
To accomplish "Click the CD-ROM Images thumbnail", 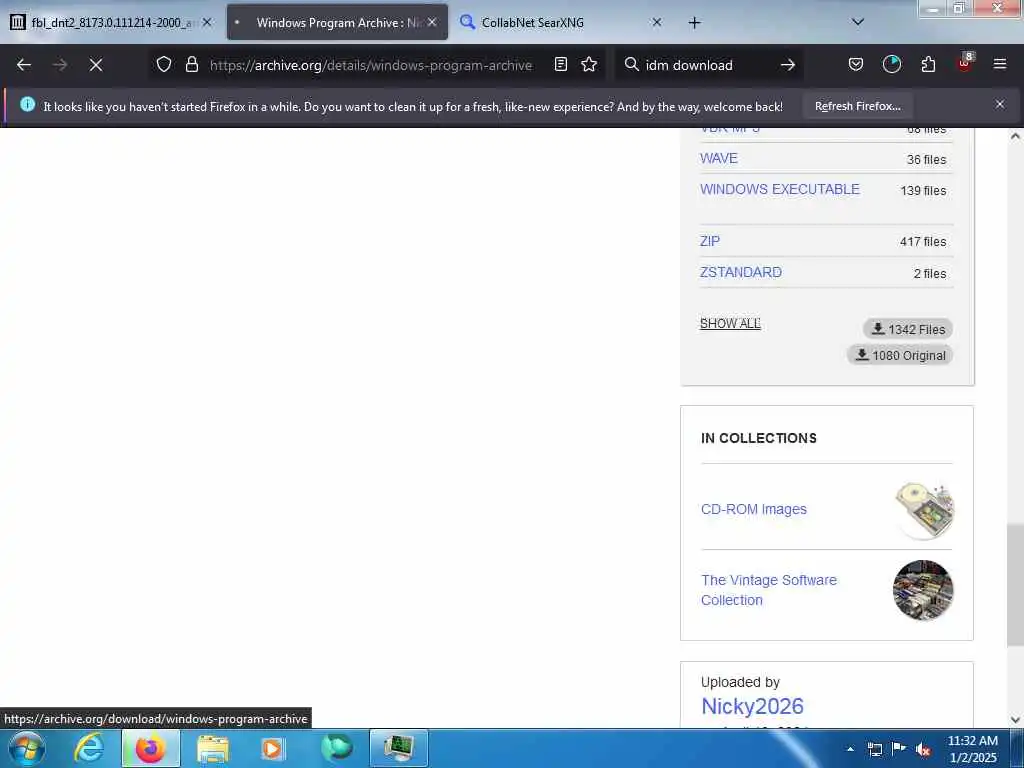I will (x=923, y=509).
